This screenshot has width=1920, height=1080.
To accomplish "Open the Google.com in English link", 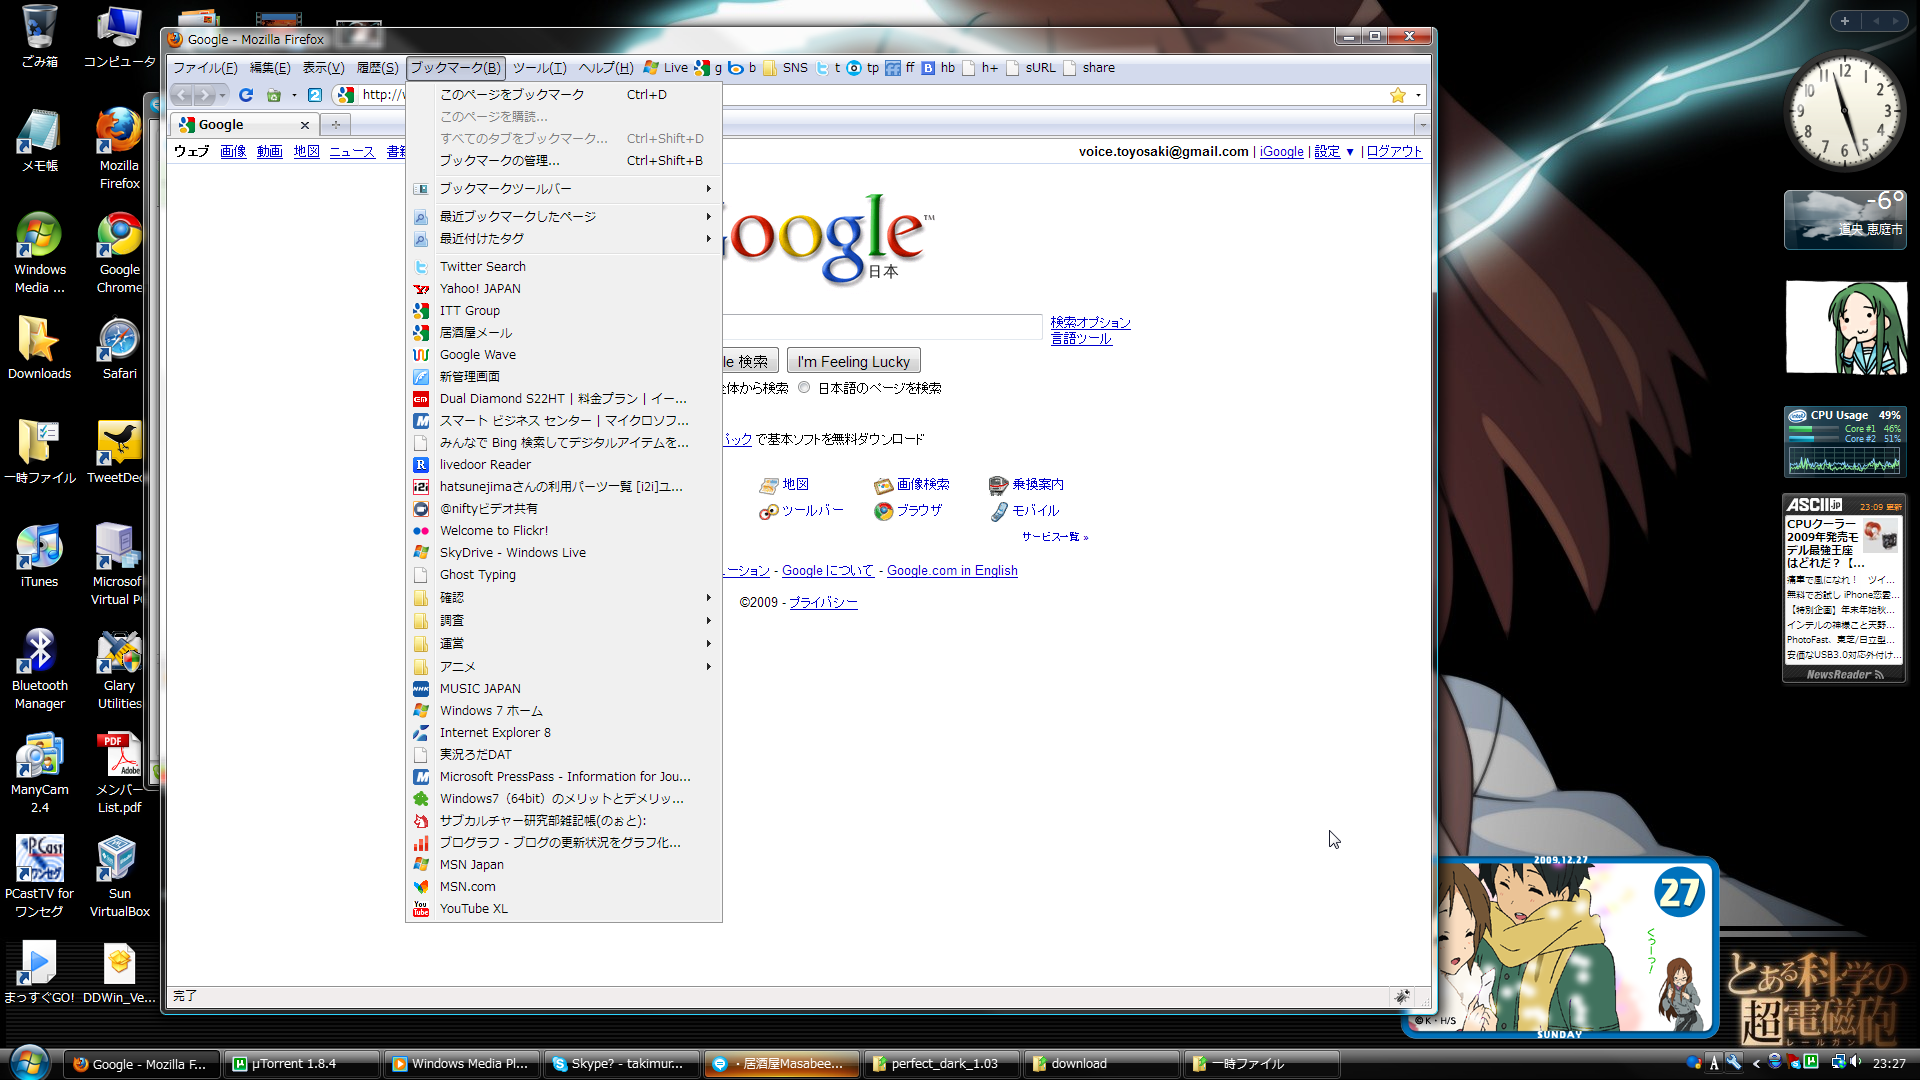I will (952, 571).
